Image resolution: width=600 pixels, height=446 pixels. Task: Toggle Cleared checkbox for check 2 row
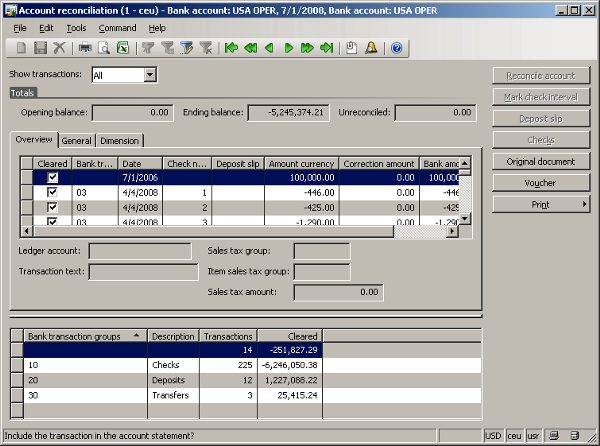pyautogui.click(x=52, y=207)
